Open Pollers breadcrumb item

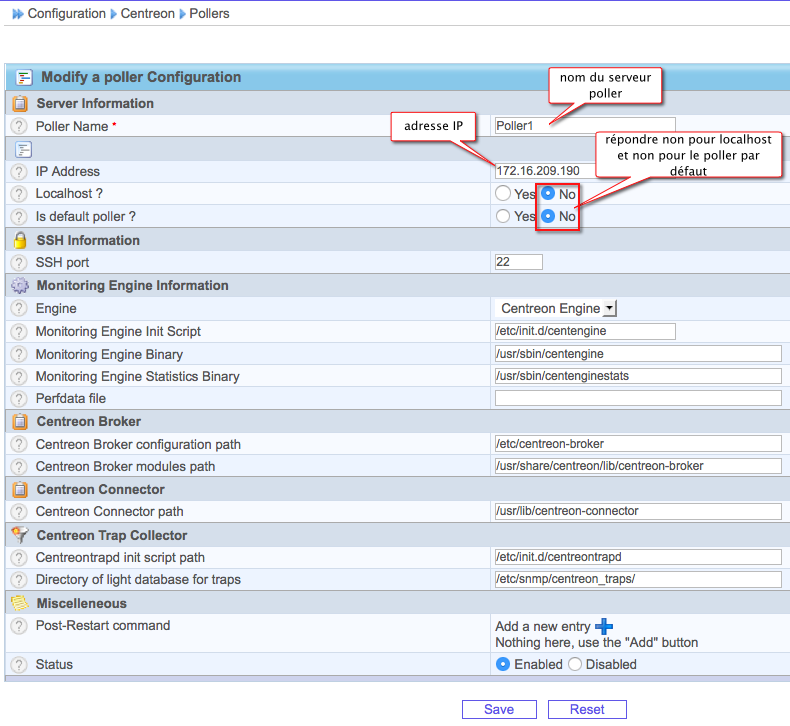coord(208,14)
